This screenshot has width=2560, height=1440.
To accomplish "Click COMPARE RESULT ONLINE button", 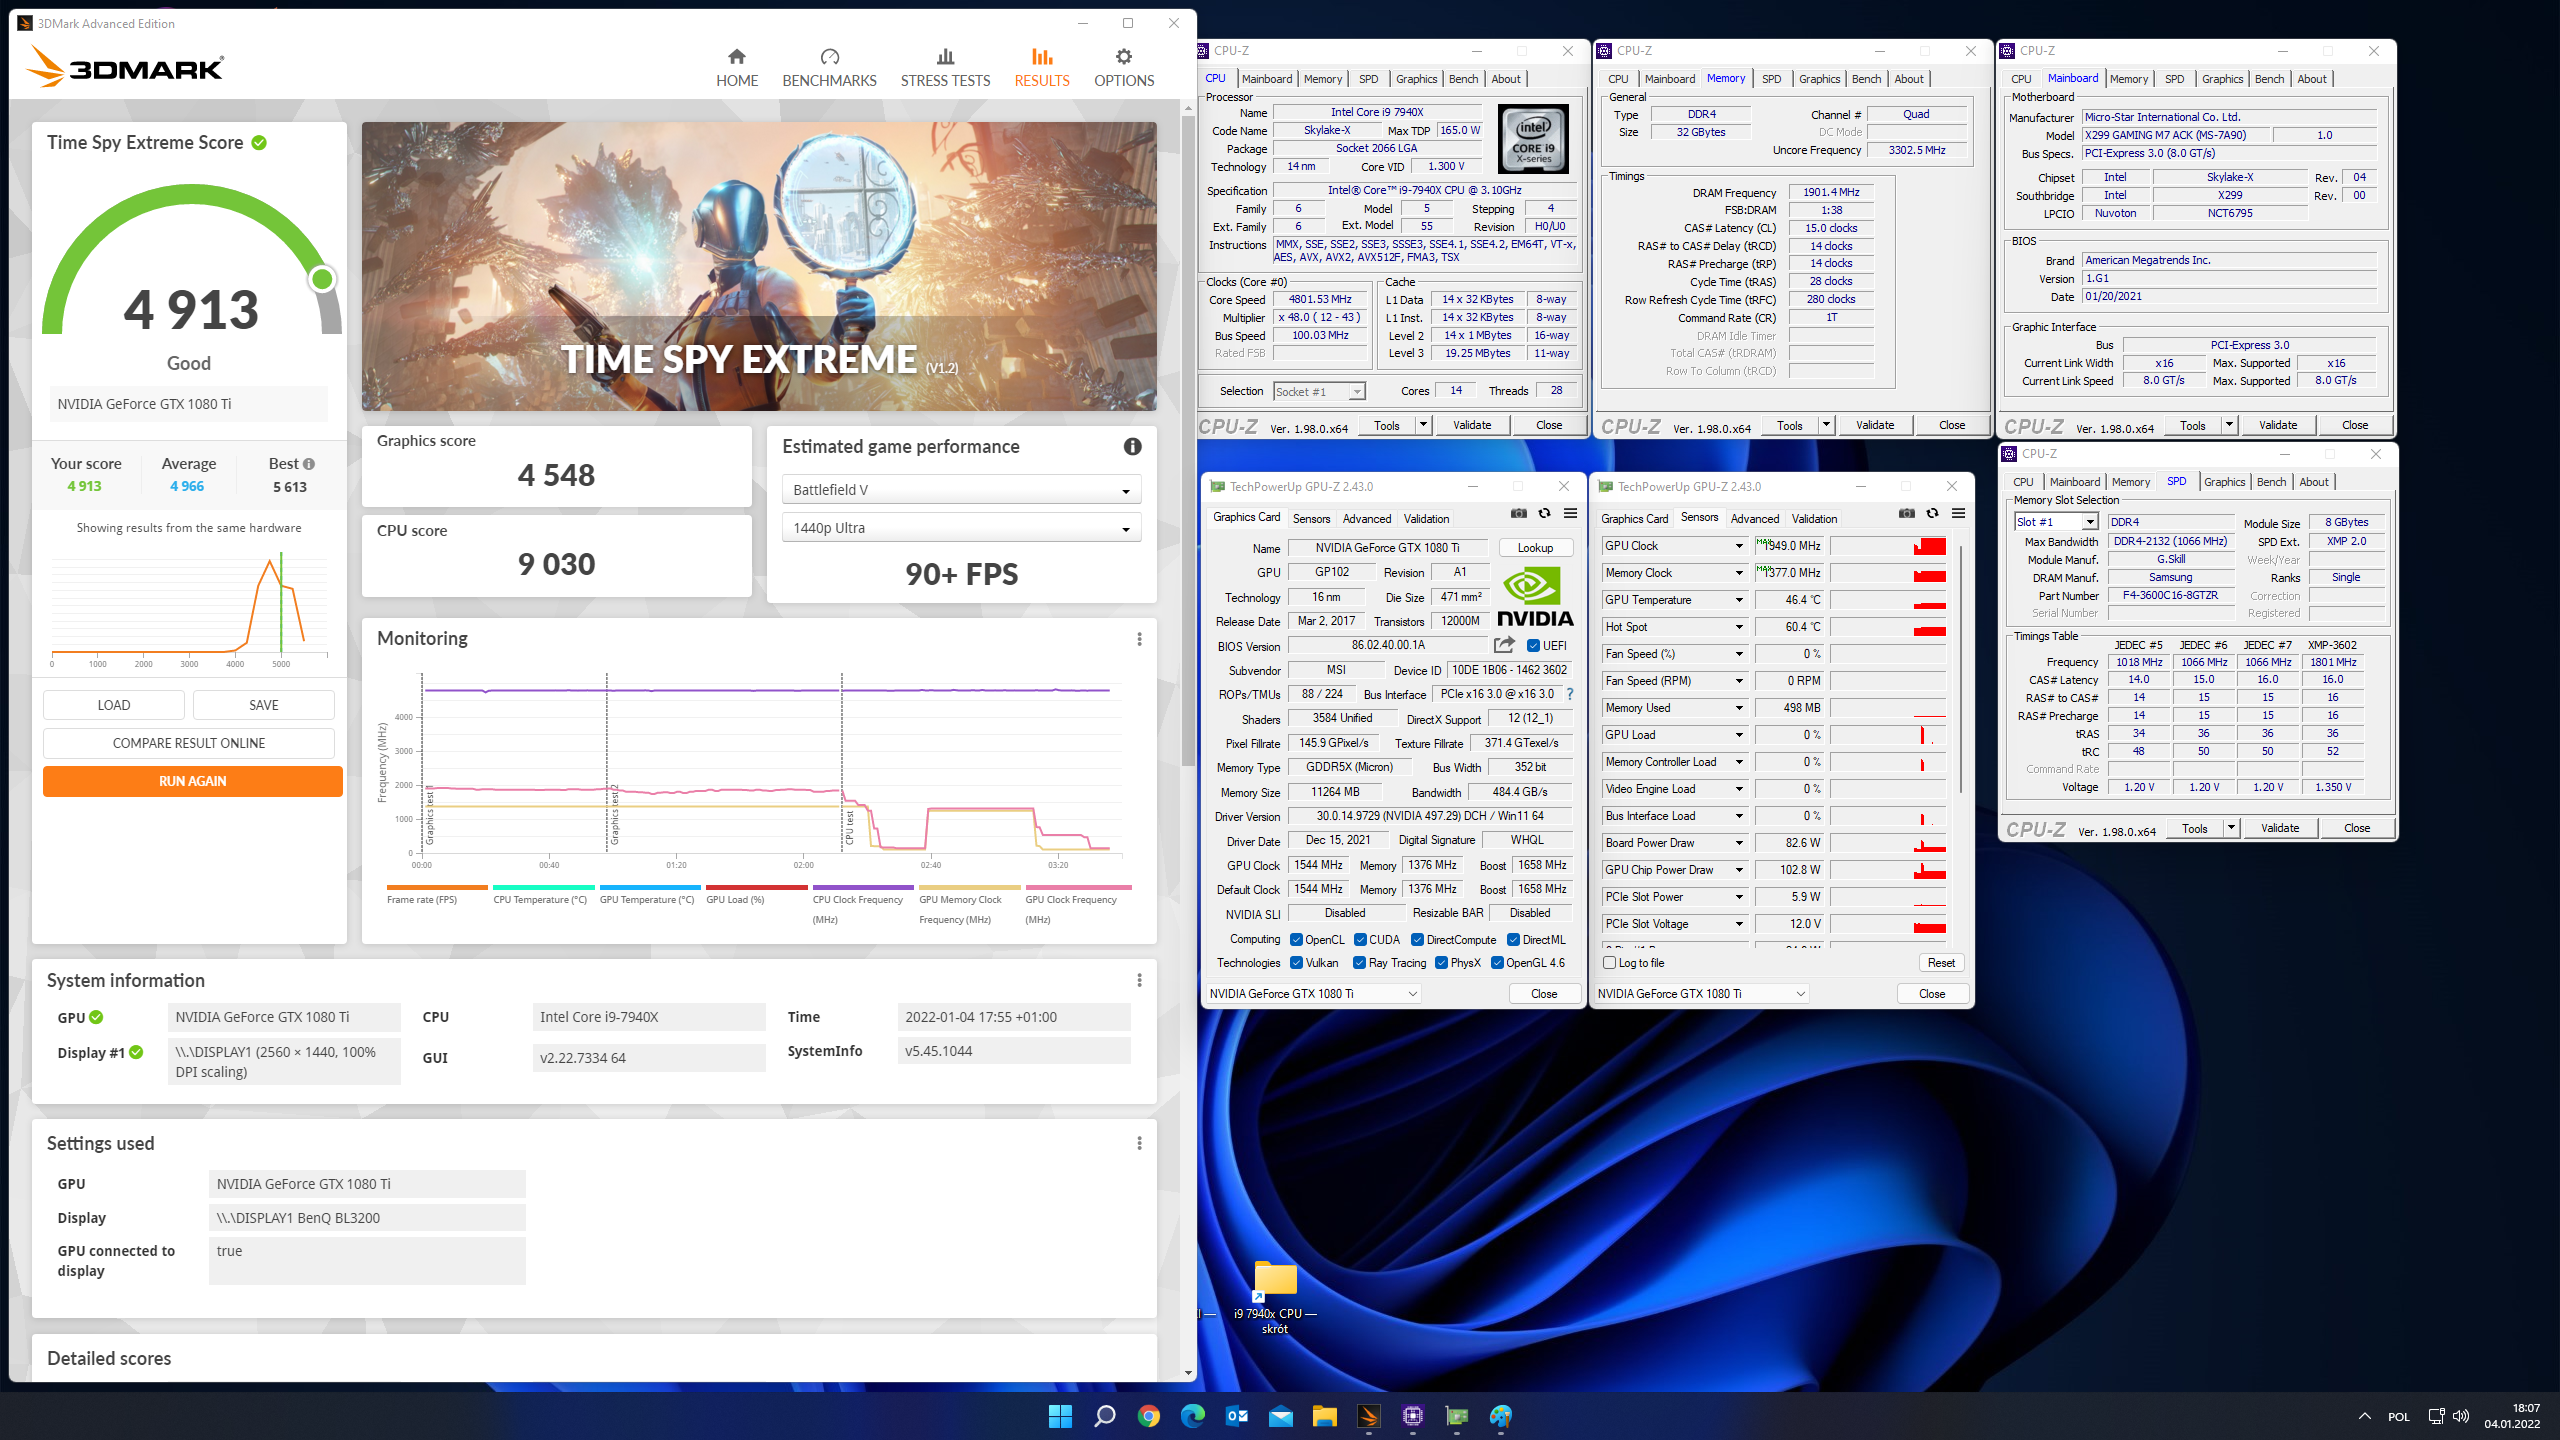I will 189,743.
